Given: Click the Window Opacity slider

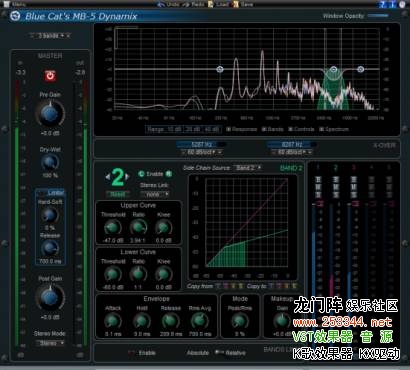Looking at the screenshot, I should click(x=378, y=16).
